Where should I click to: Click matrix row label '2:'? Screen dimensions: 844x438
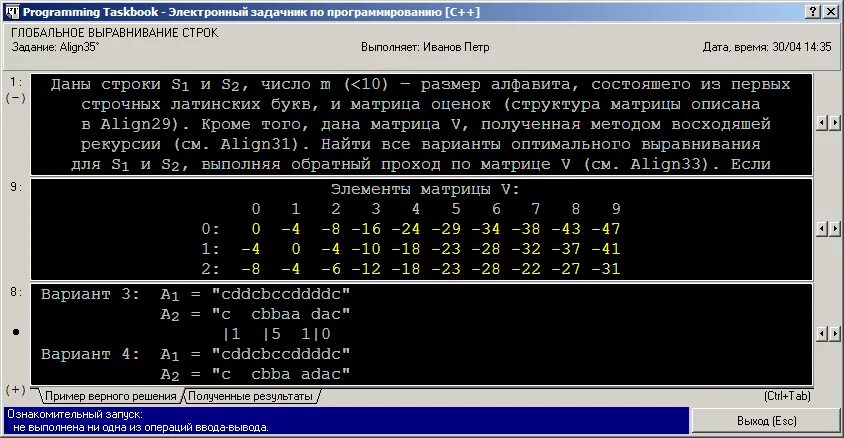210,269
